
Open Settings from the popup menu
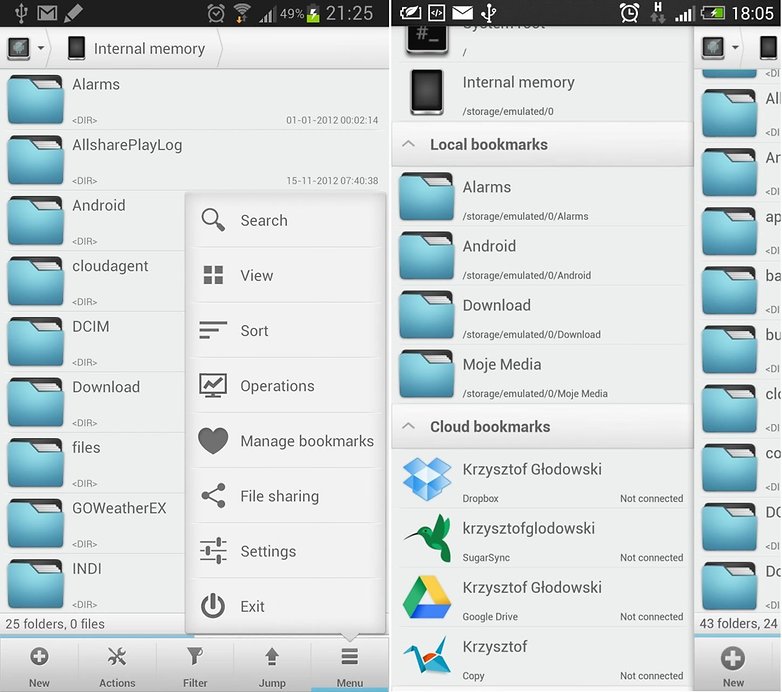(285, 551)
